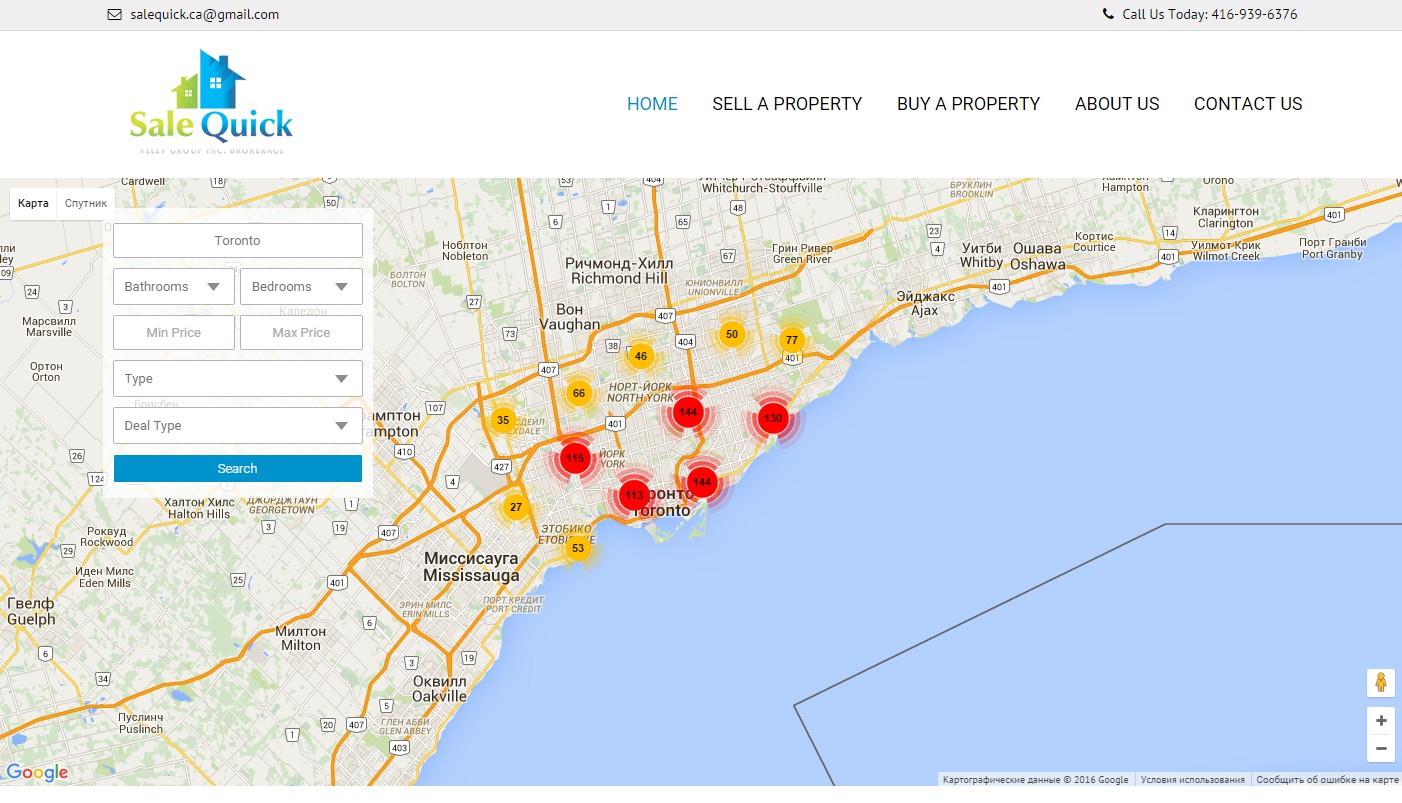Navigate to ABOUT US

(1117, 104)
